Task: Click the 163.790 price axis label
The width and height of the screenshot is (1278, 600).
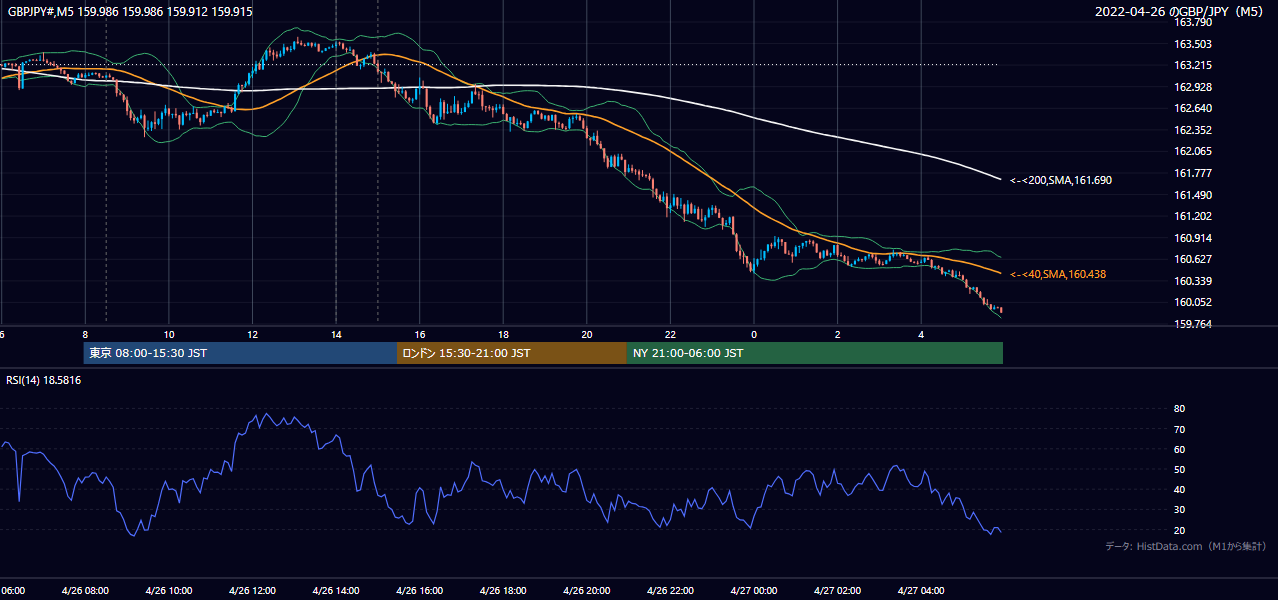Action: pyautogui.click(x=1193, y=22)
